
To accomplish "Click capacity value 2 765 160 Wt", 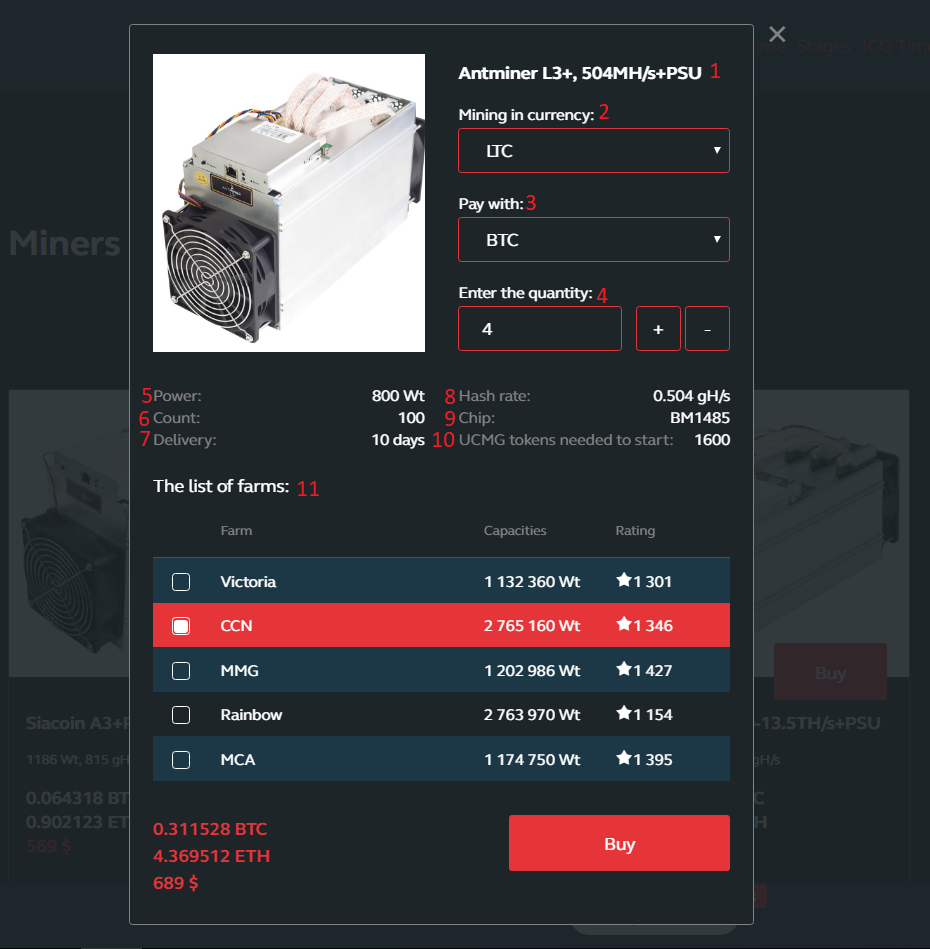I will point(532,626).
